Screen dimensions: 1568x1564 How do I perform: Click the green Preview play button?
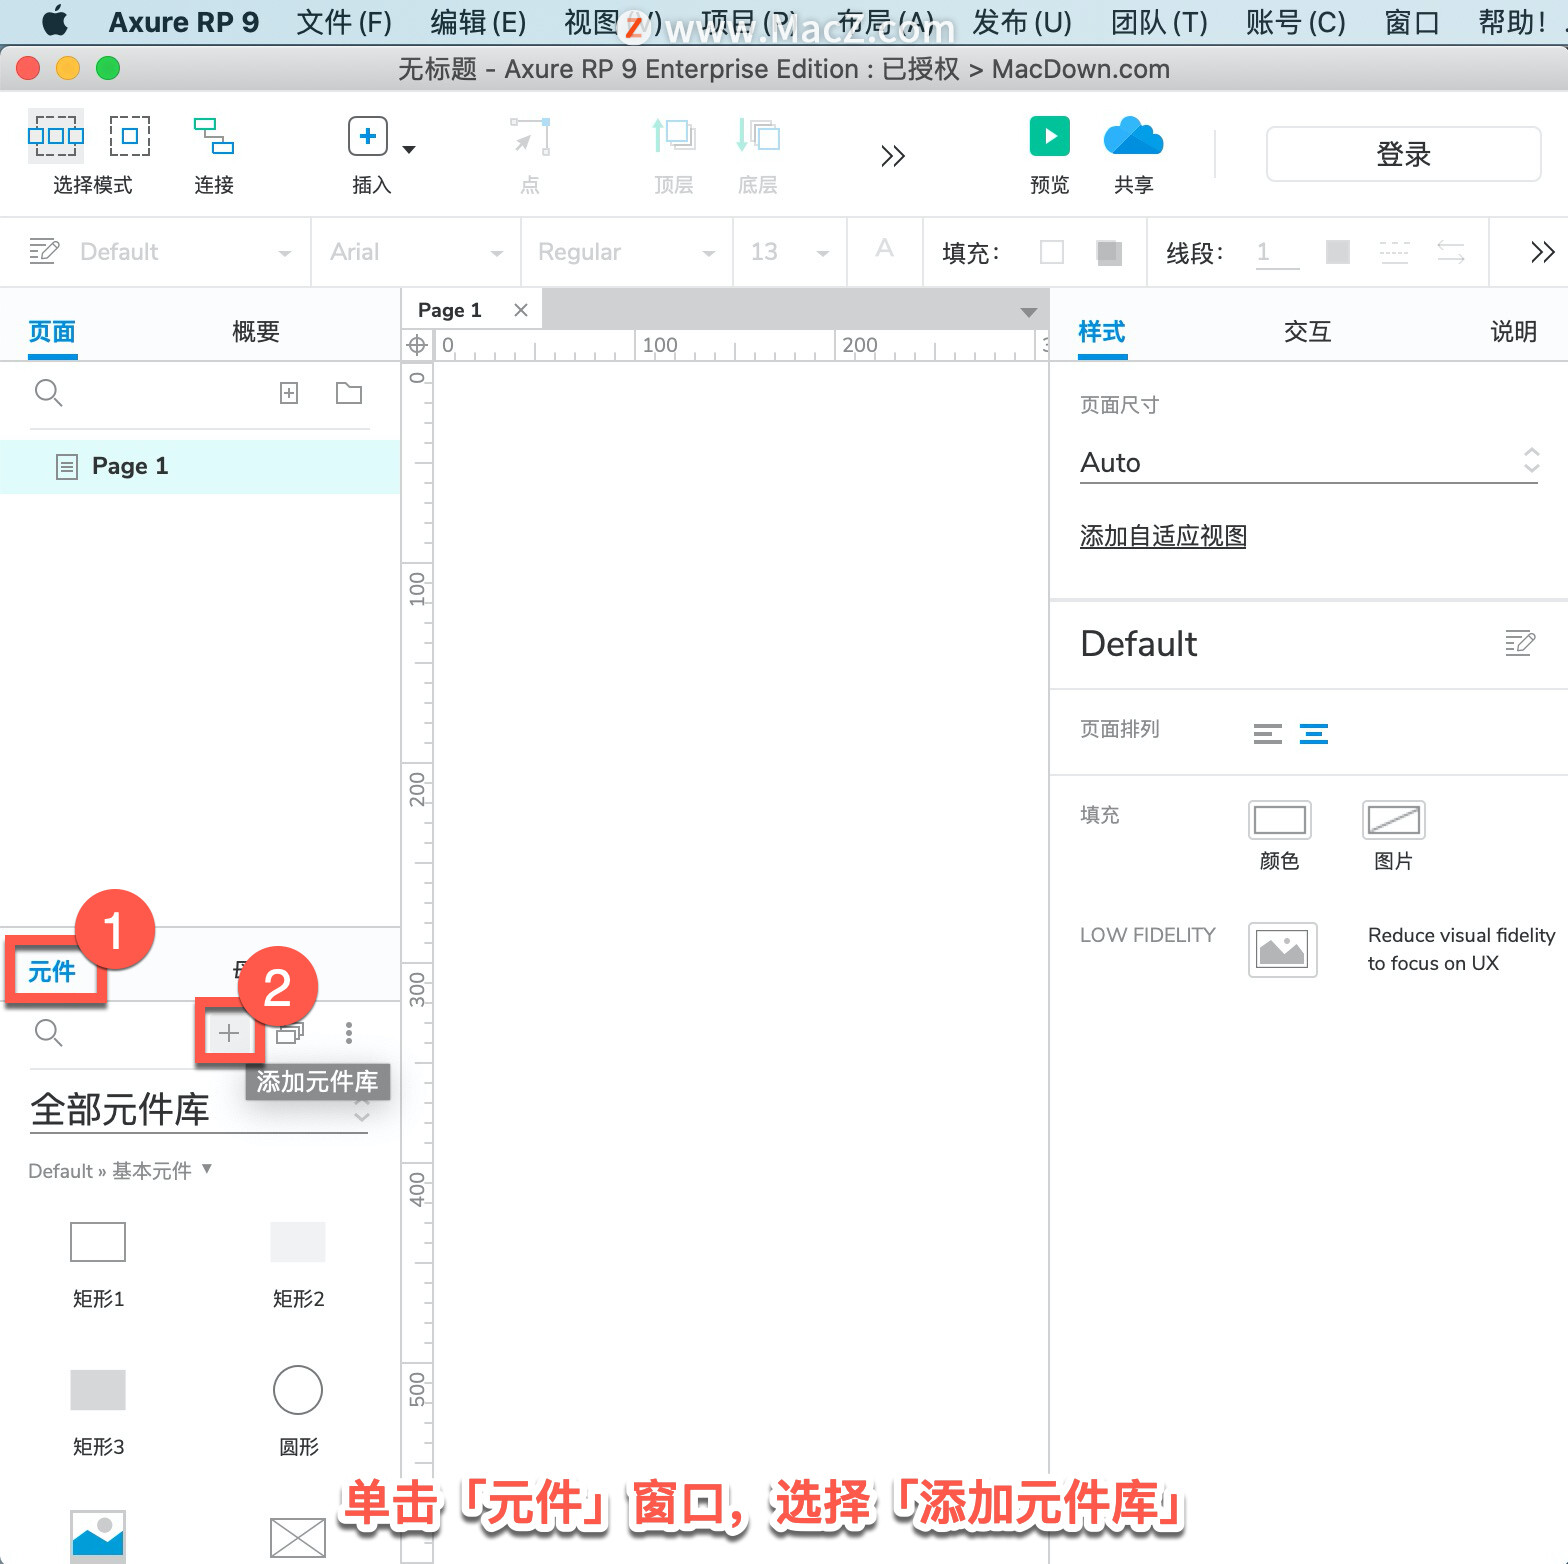tap(1050, 136)
